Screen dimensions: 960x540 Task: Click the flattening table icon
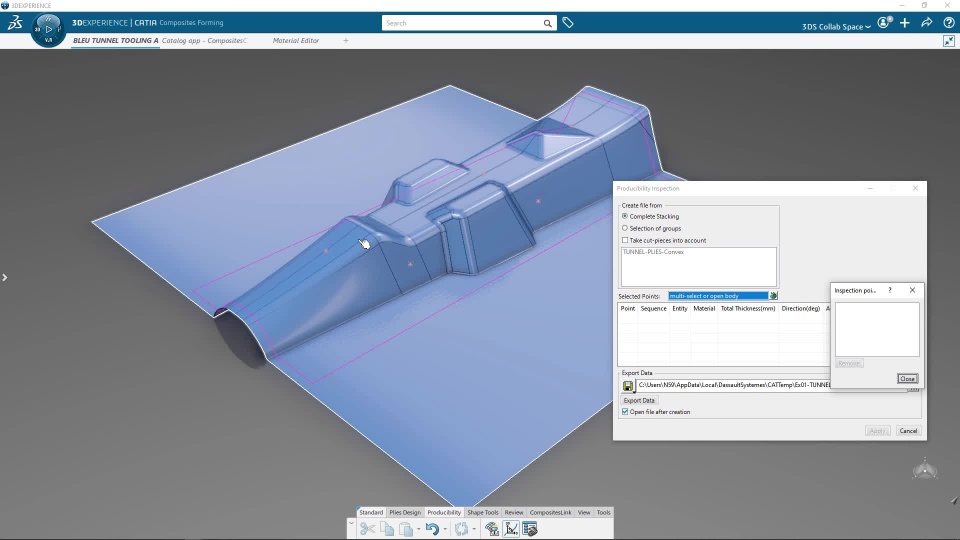(x=530, y=529)
